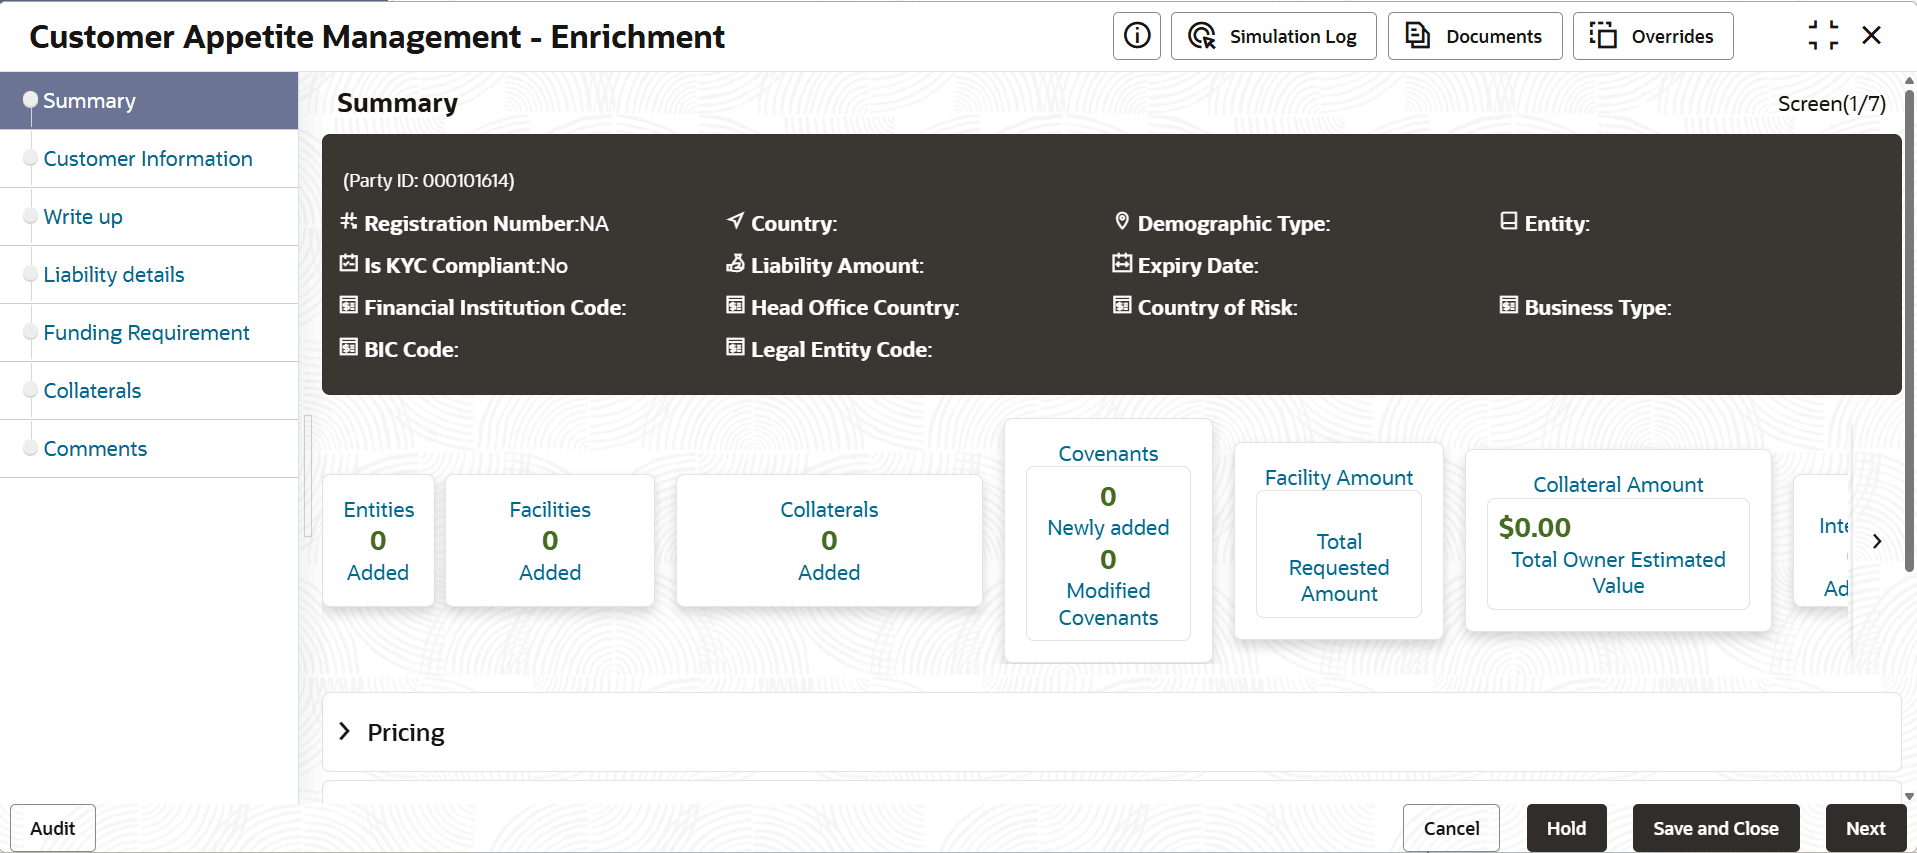
Task: Click the Total Requested Amount text
Action: [x=1339, y=567]
